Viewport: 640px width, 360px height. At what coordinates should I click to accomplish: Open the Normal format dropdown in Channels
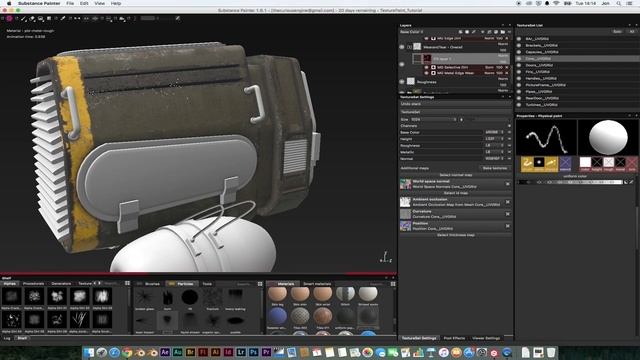493,158
